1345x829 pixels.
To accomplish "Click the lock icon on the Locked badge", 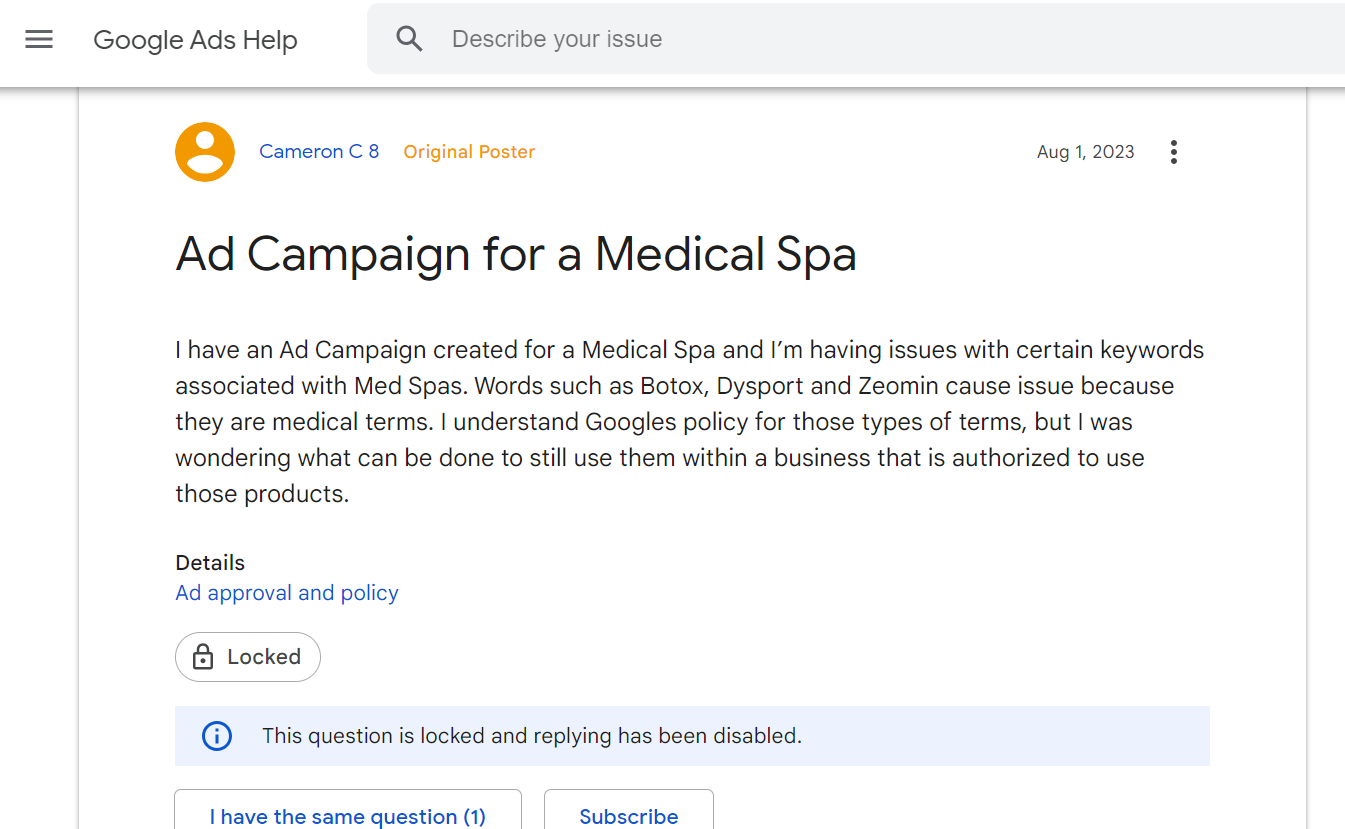I will click(203, 656).
